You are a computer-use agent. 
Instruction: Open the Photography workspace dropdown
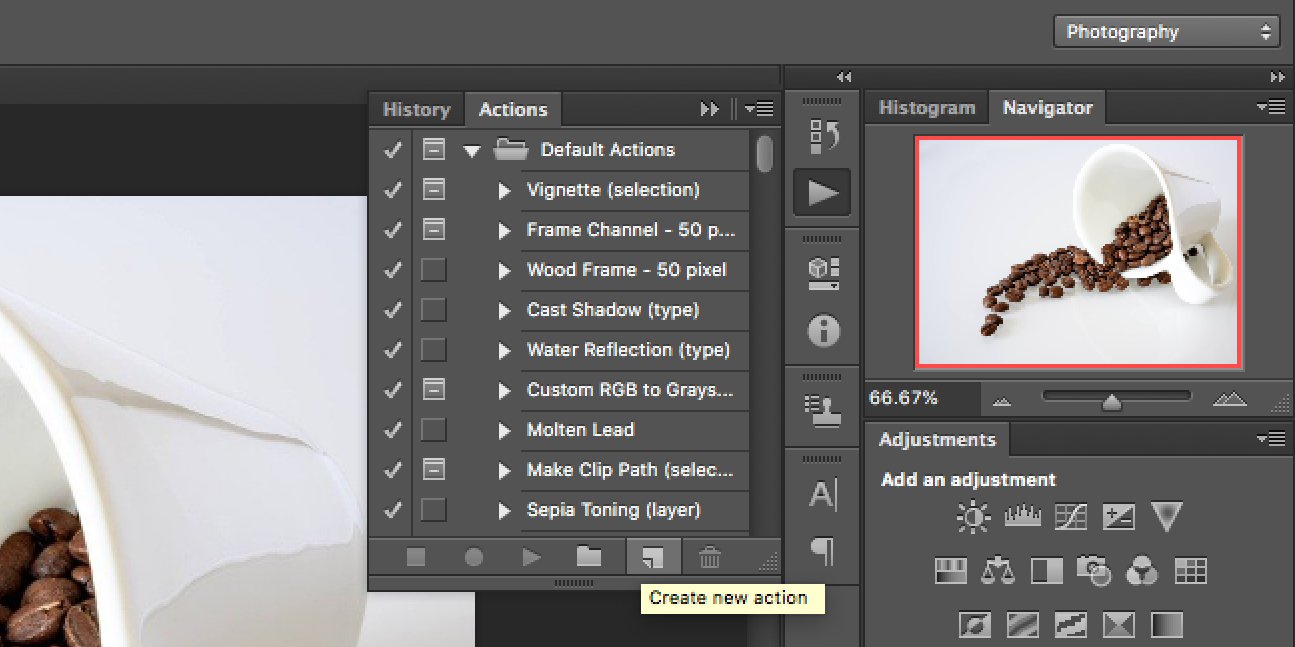pyautogui.click(x=1166, y=31)
